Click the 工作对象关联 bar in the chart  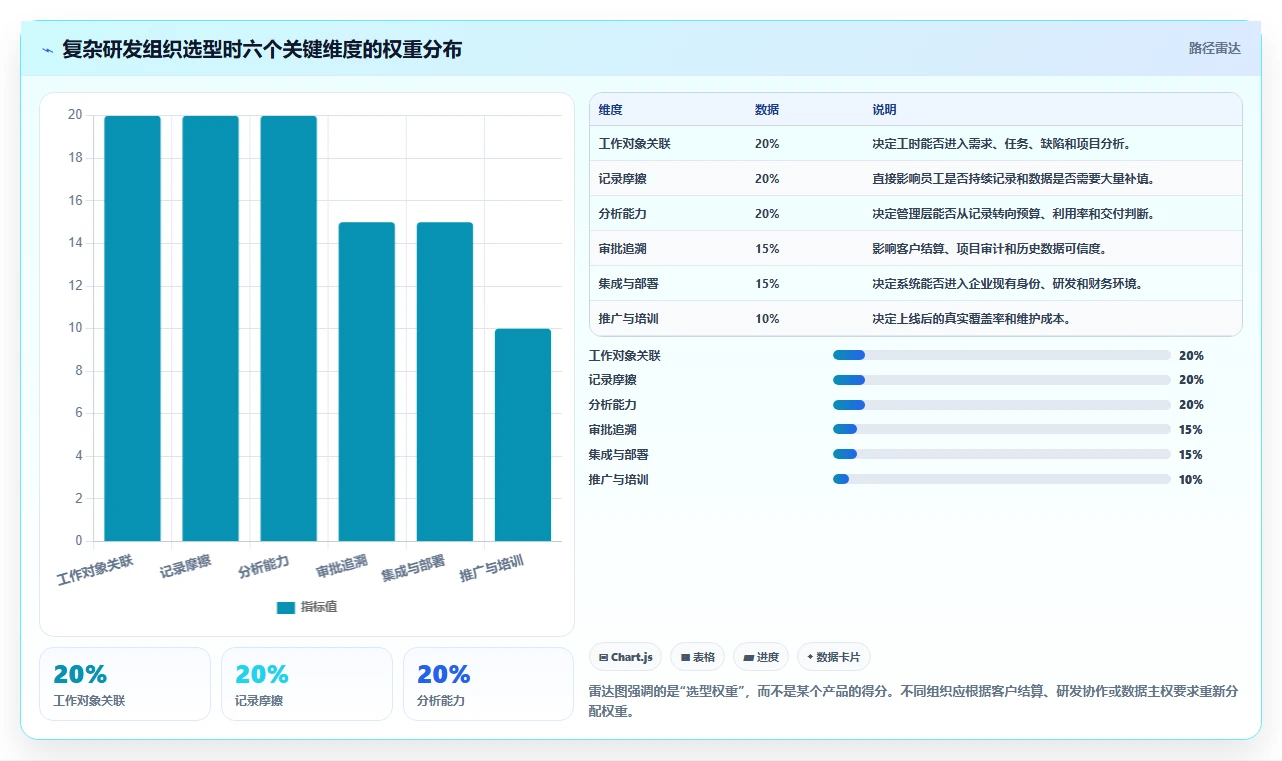(x=132, y=329)
